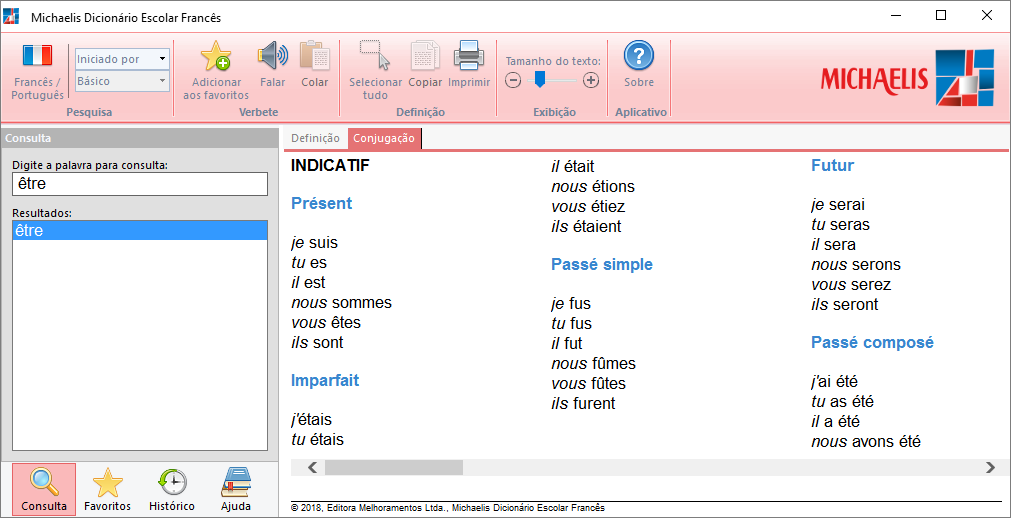Click the Colar clipboard icon

click(x=315, y=56)
